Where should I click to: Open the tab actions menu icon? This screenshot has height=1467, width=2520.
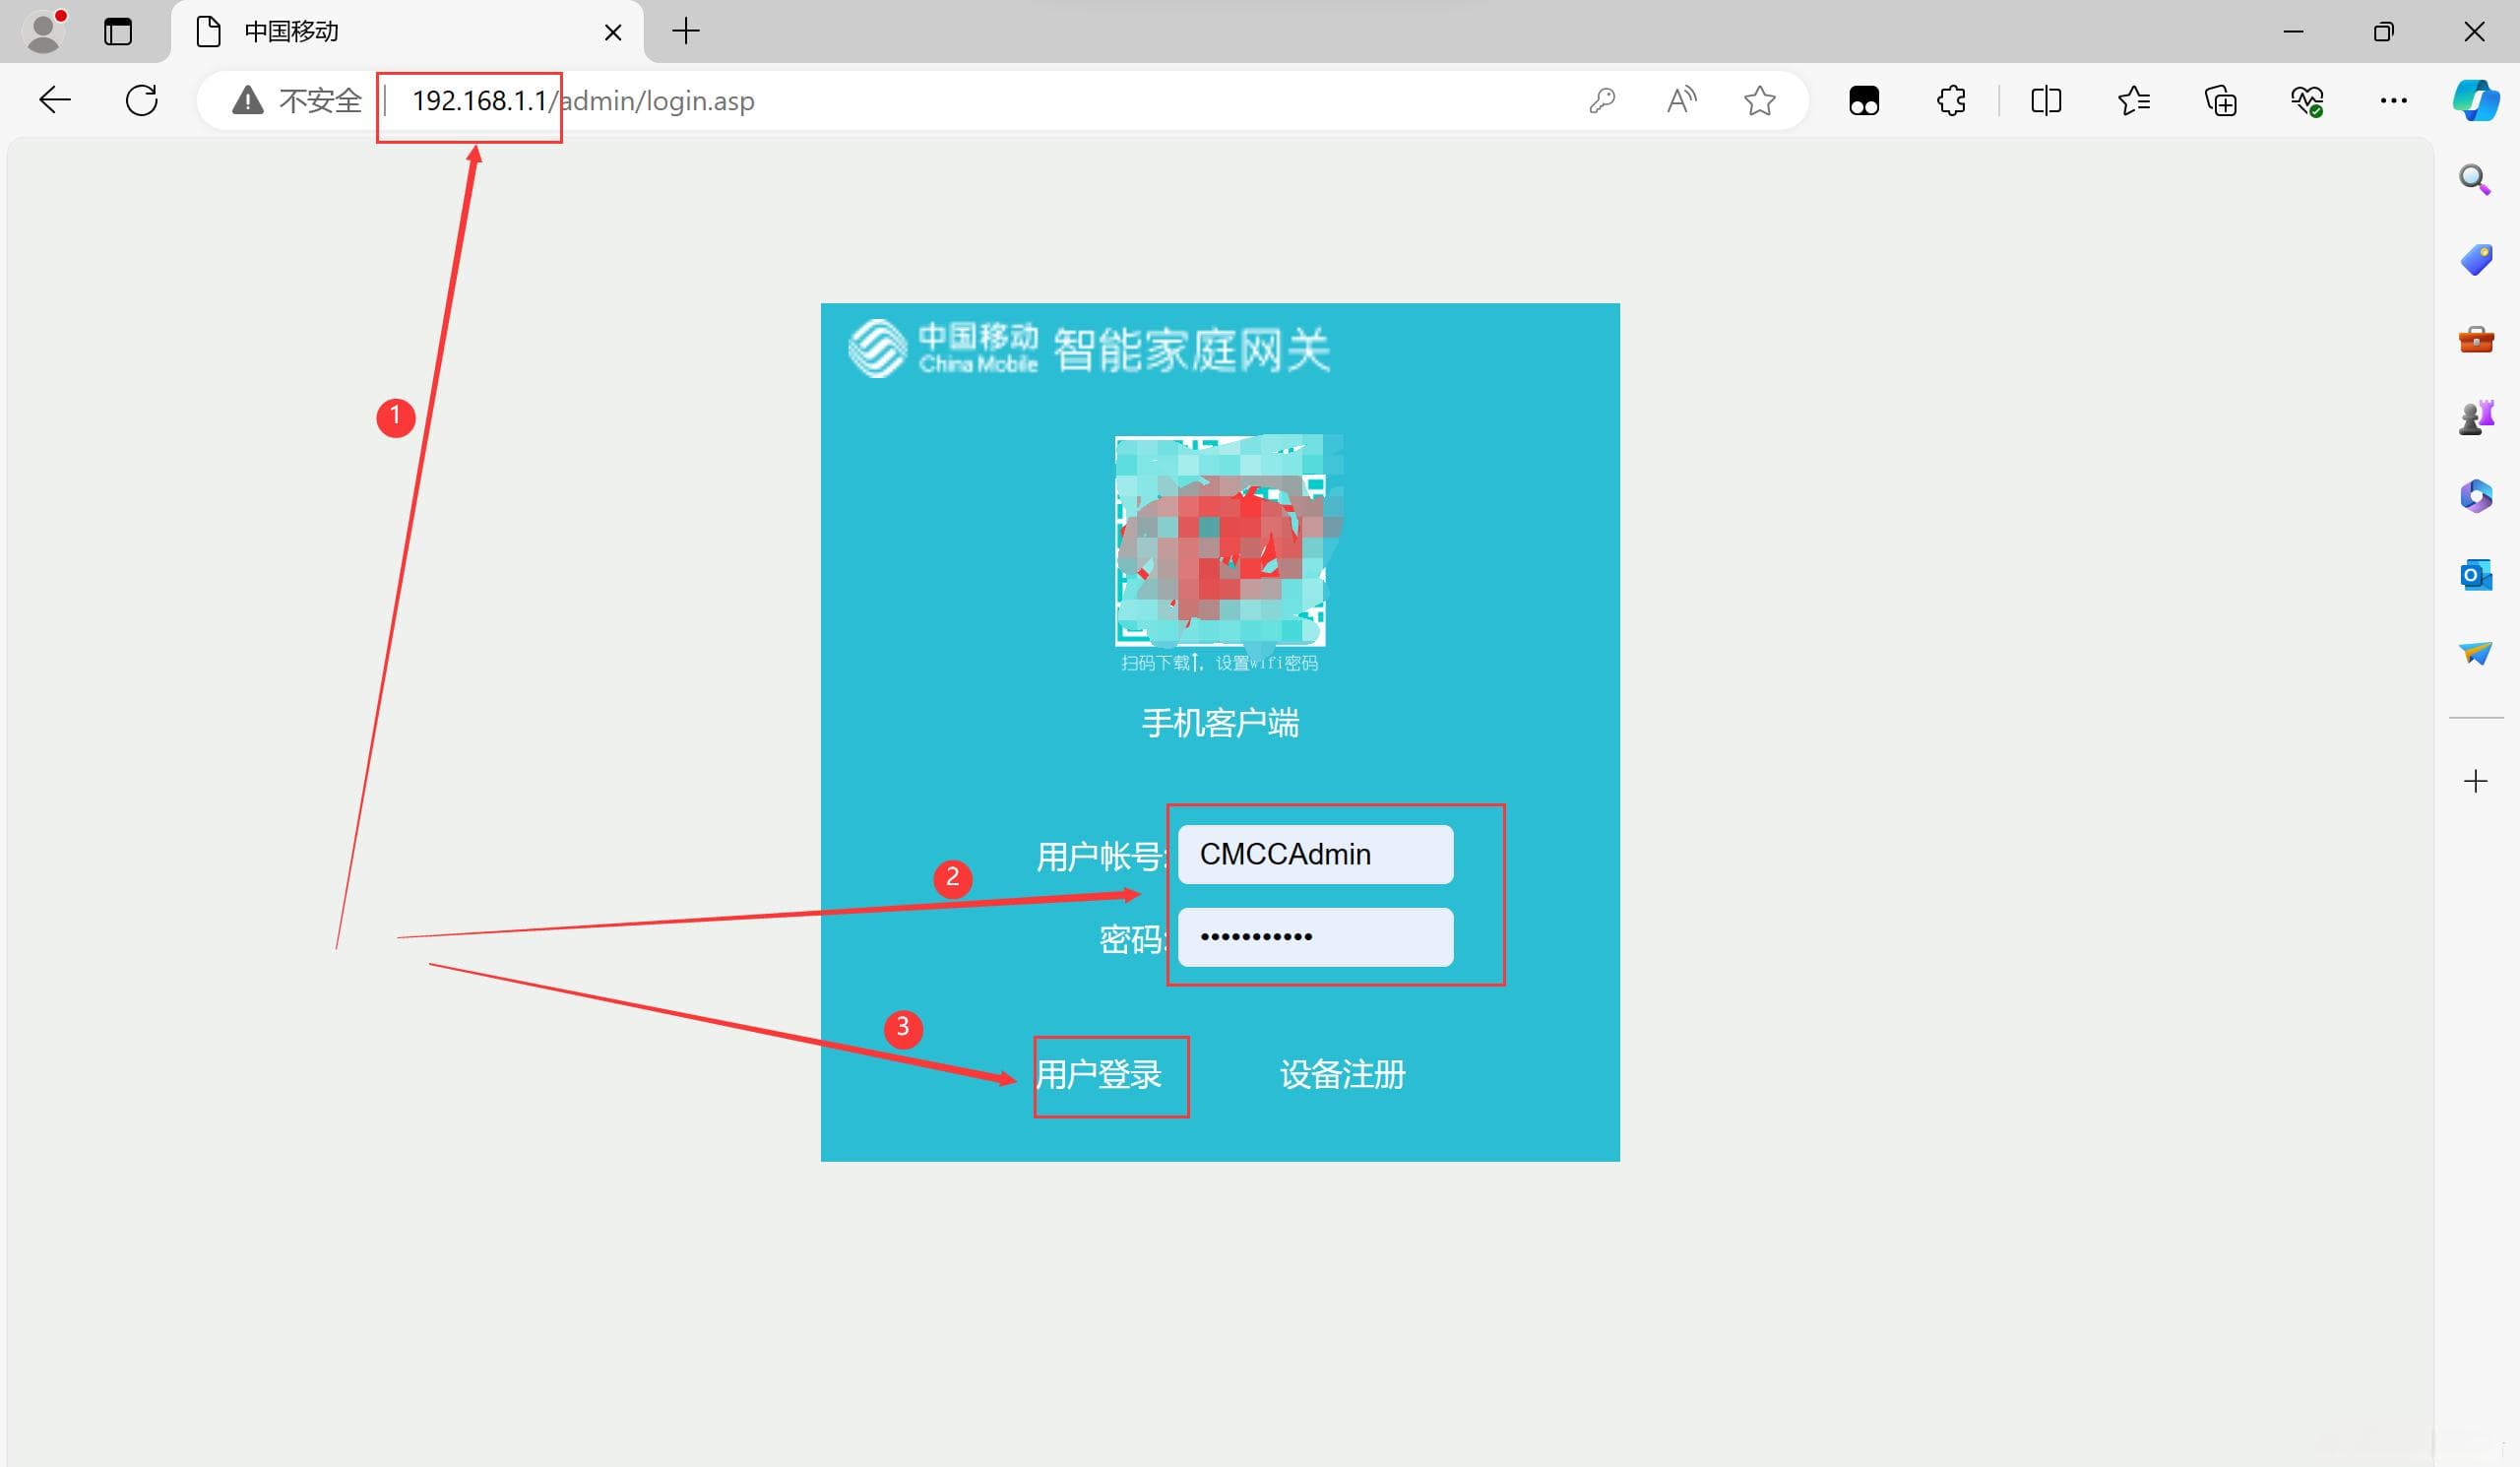tap(118, 32)
